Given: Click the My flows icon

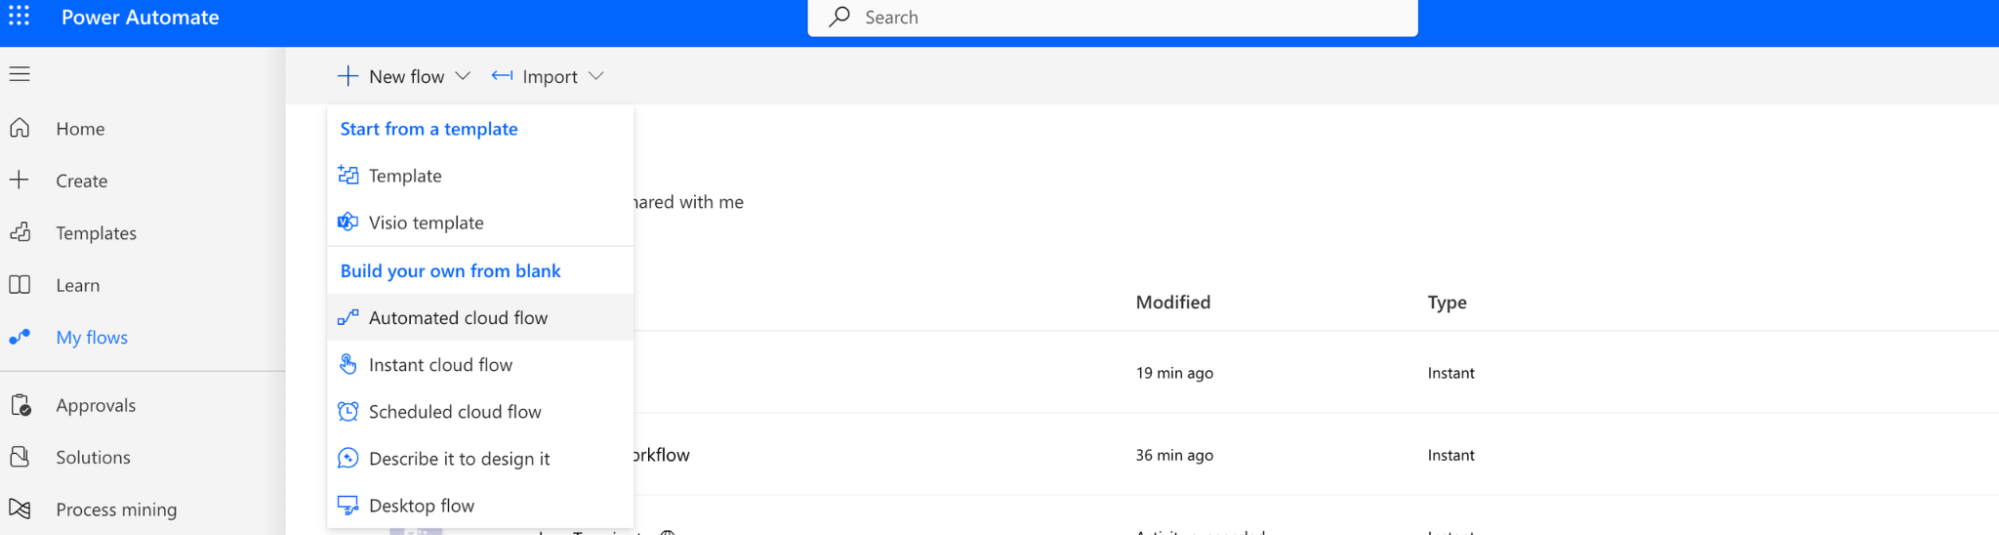Looking at the screenshot, I should (x=20, y=337).
